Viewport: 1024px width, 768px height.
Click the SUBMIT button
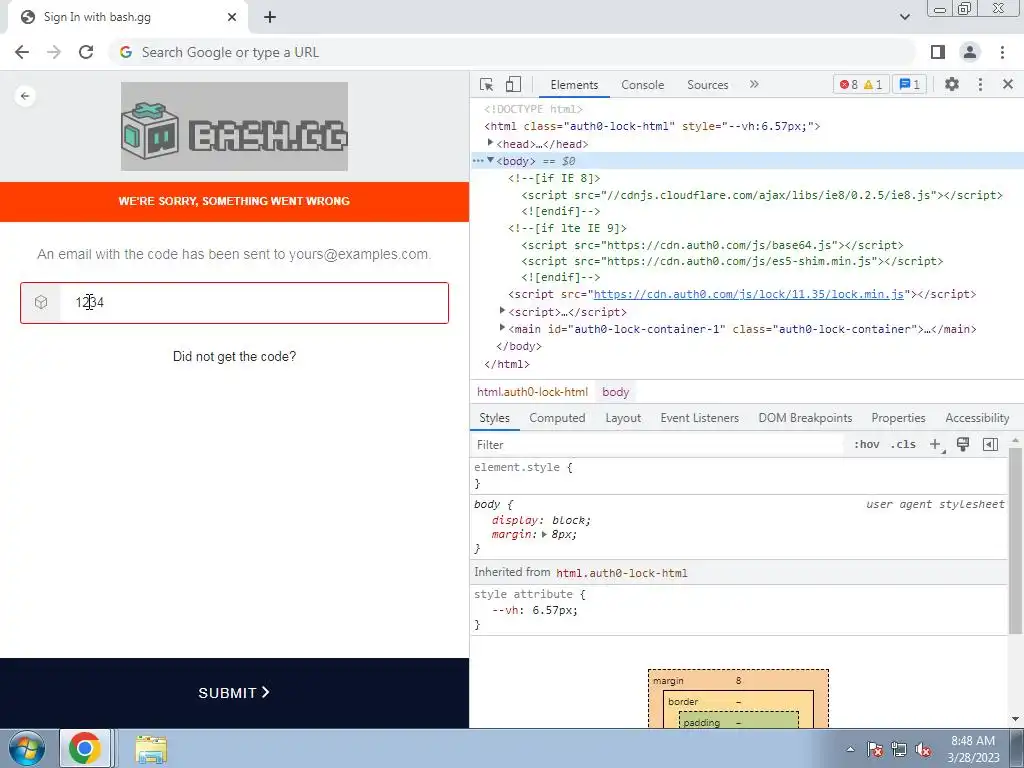(x=234, y=693)
